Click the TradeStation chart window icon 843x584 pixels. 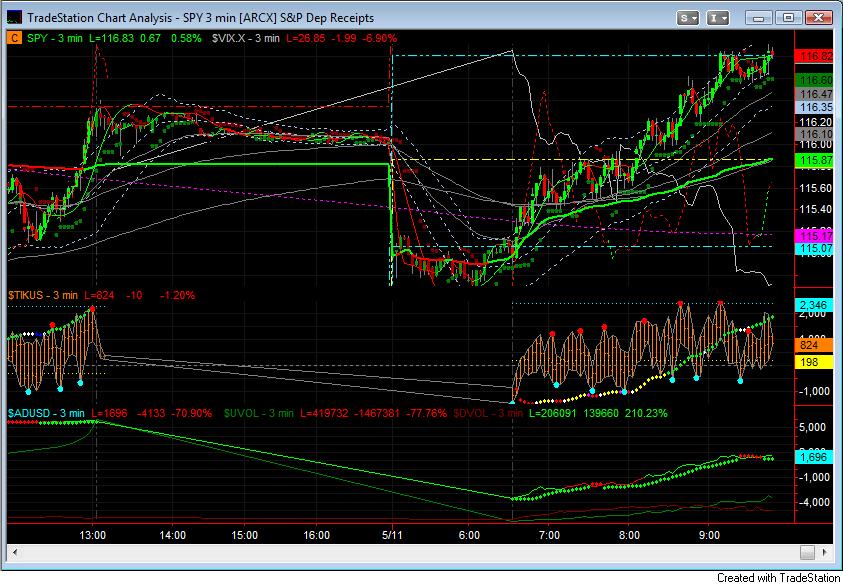click(x=15, y=18)
